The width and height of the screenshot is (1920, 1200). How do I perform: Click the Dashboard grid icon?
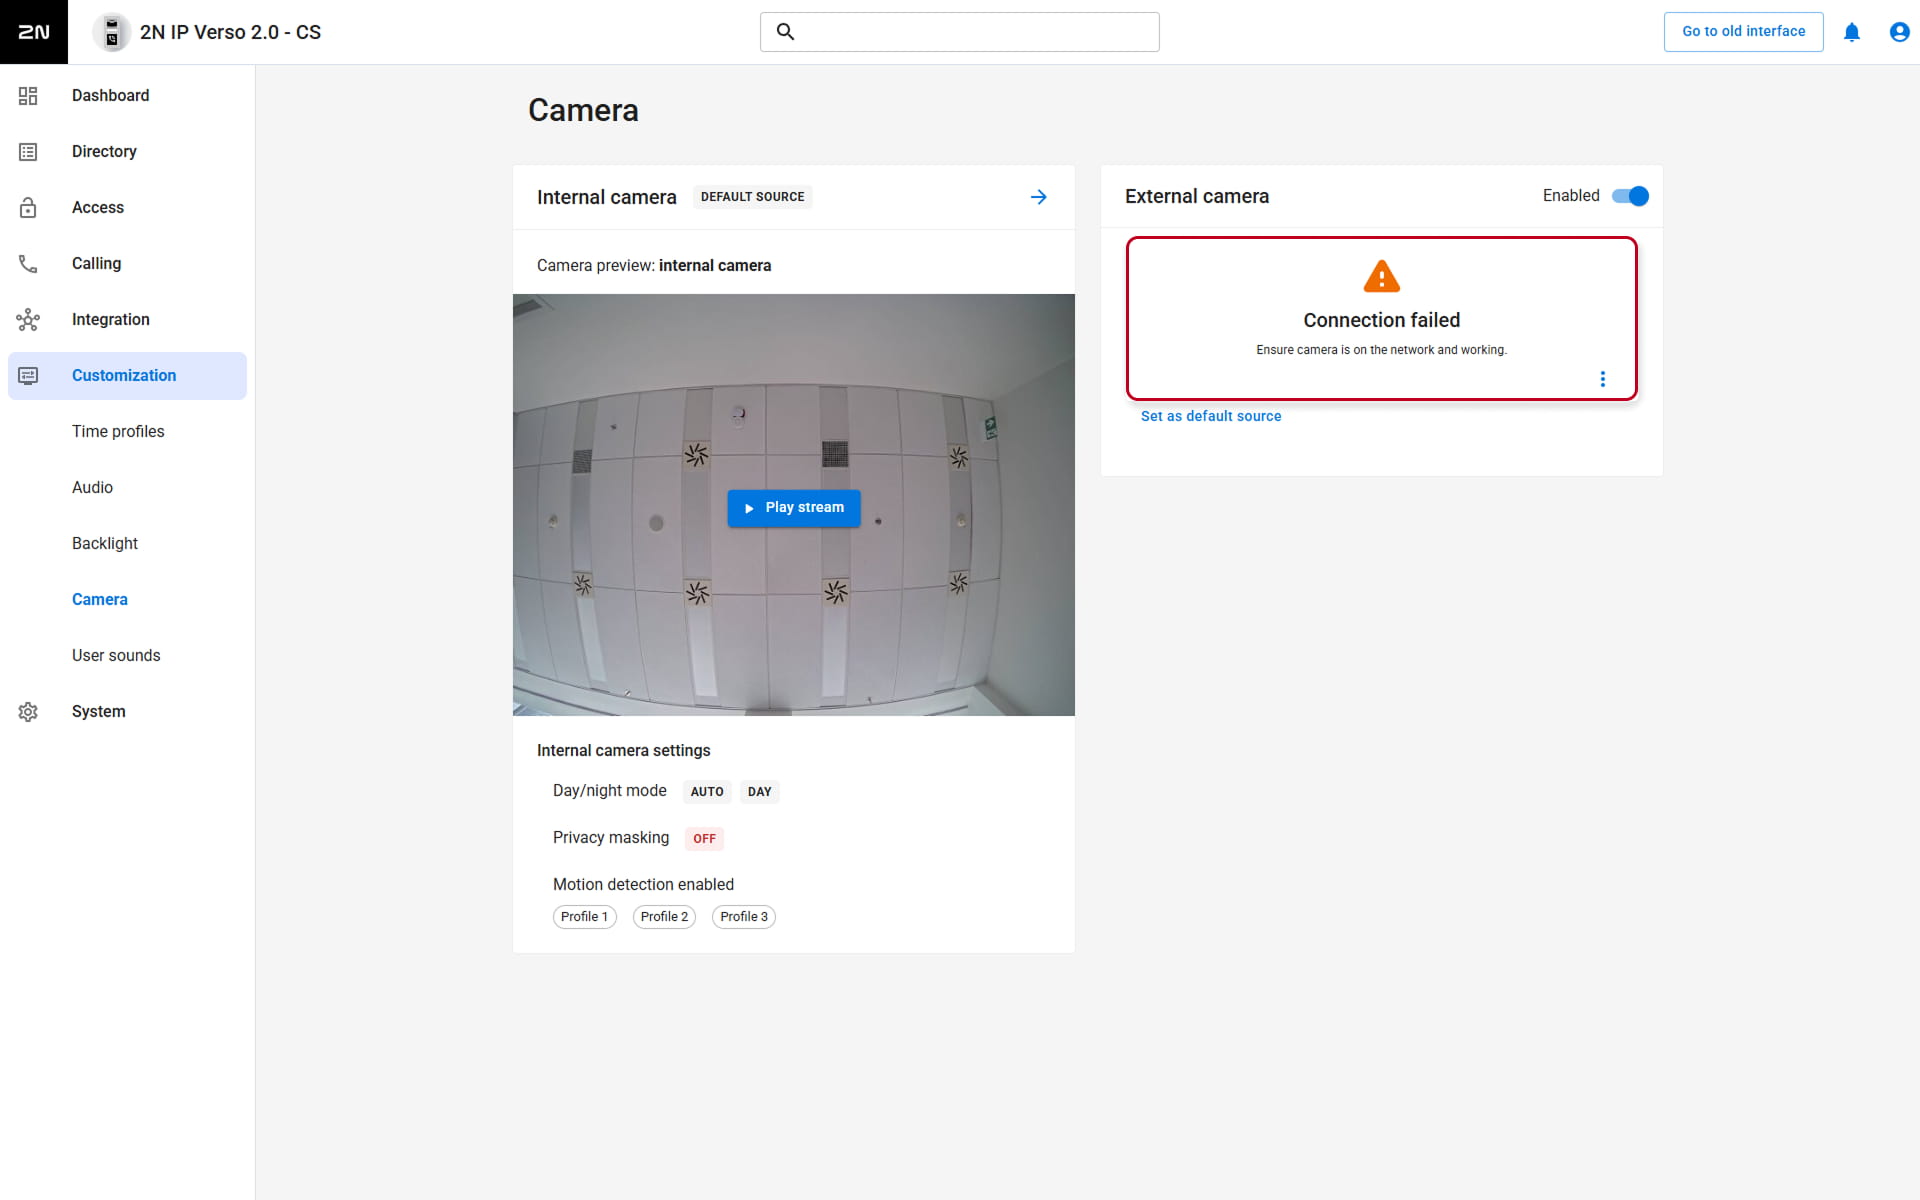click(x=28, y=96)
